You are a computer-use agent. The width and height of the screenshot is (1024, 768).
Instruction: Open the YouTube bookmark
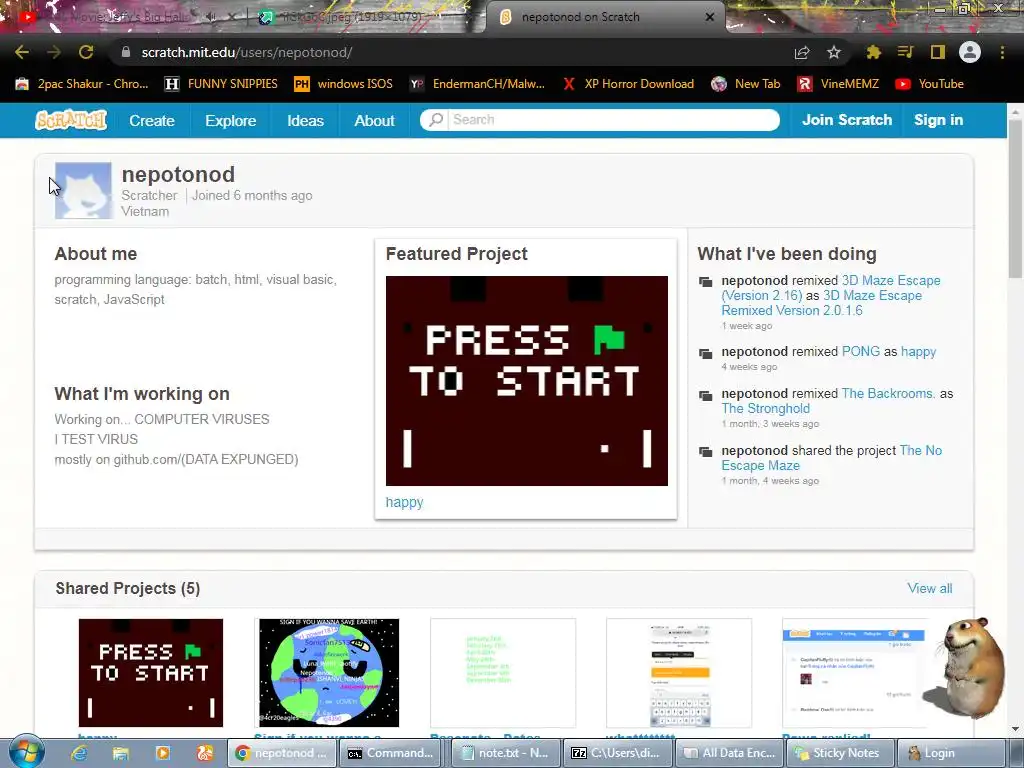pos(929,84)
